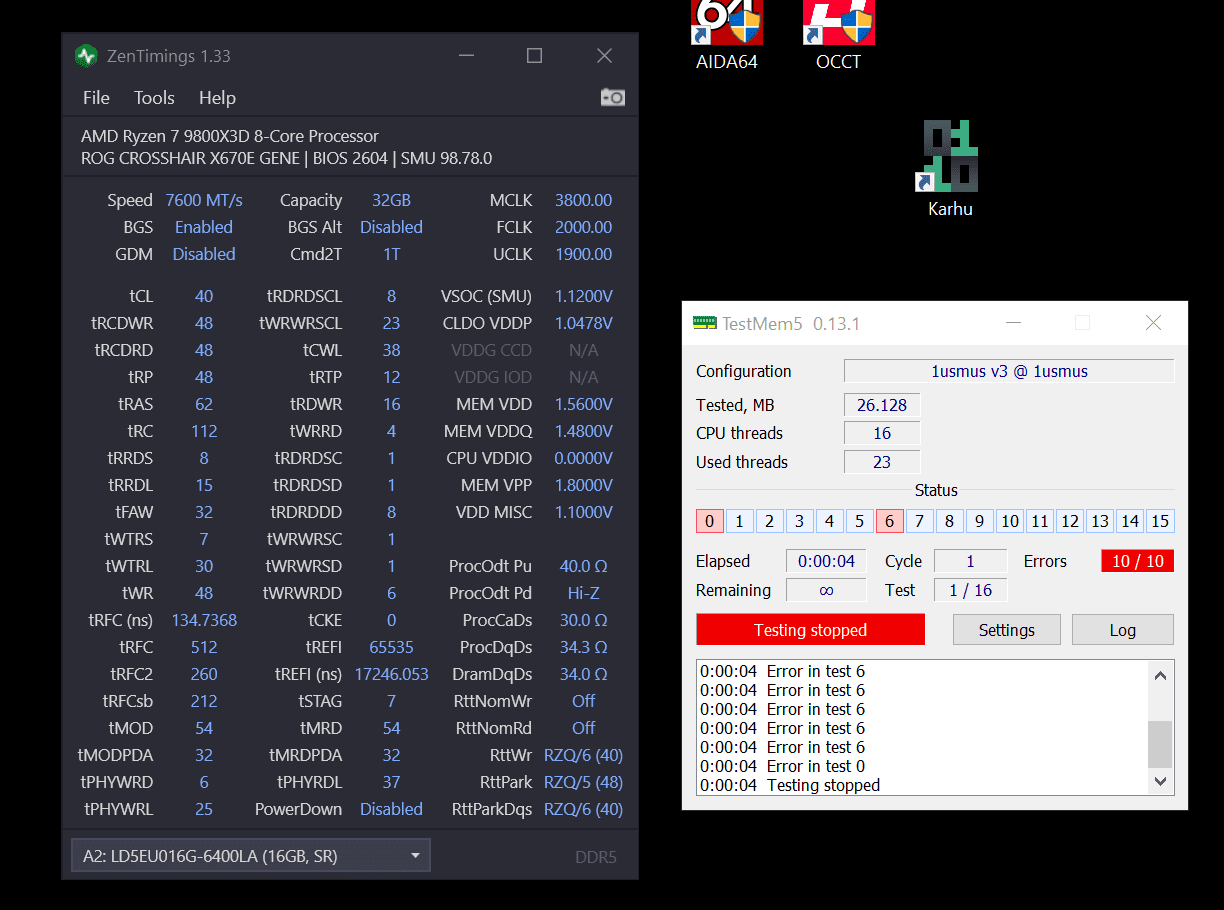The height and width of the screenshot is (910, 1224).
Task: Click the AMD Ryzen 7 9800X3D processor text
Action: [230, 136]
